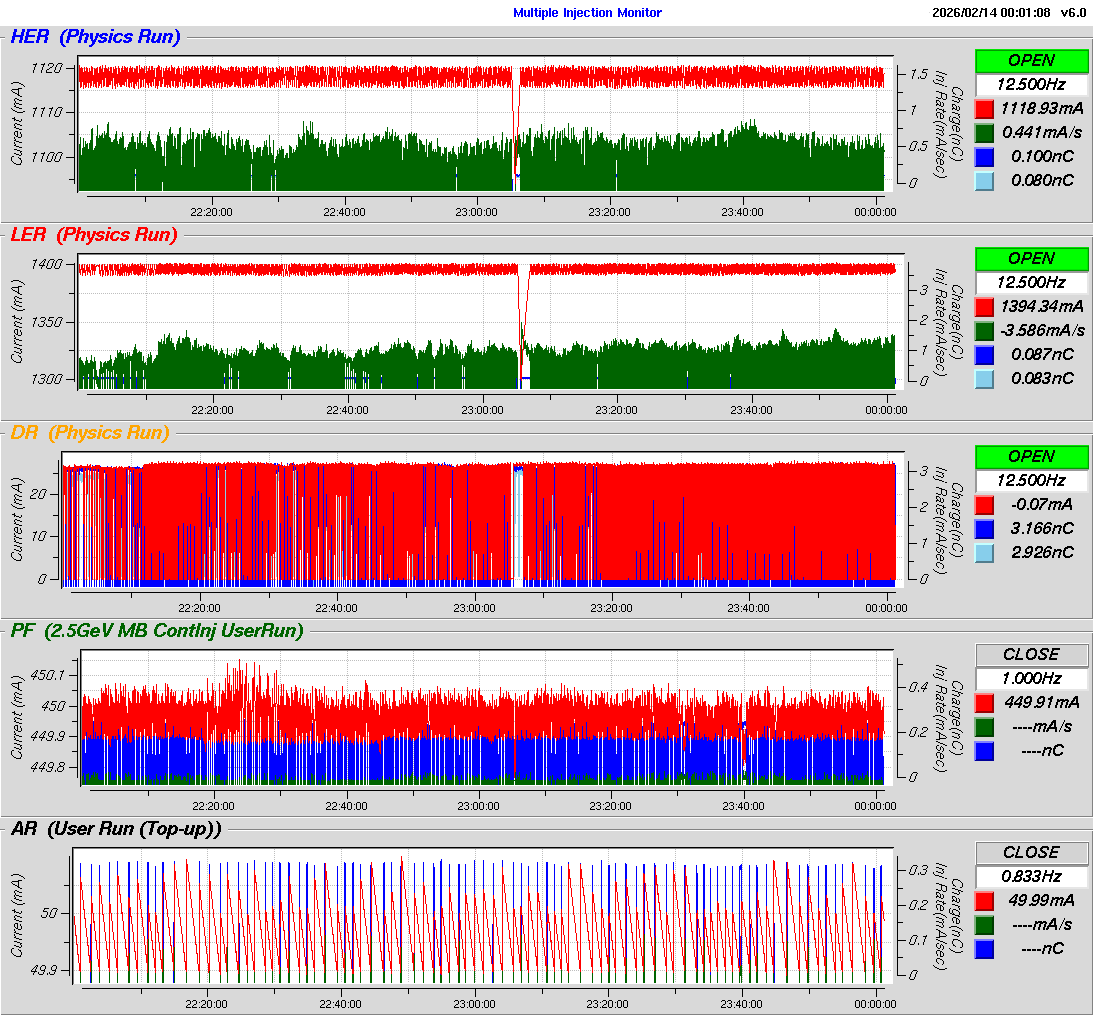This screenshot has width=1093, height=1015.
Task: Click the green OPEN status indicator for DR
Action: (x=1031, y=456)
